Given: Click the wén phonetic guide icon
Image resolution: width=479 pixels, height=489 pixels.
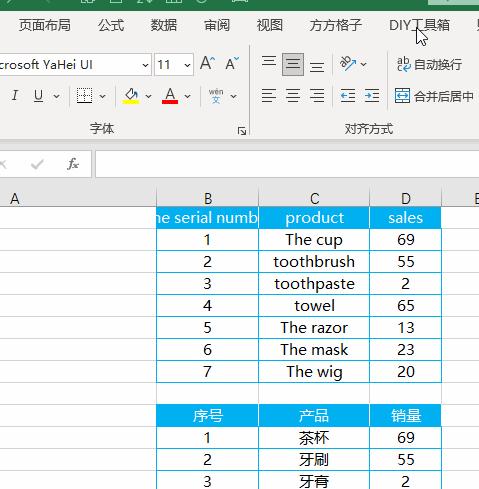Looking at the screenshot, I should [x=216, y=96].
